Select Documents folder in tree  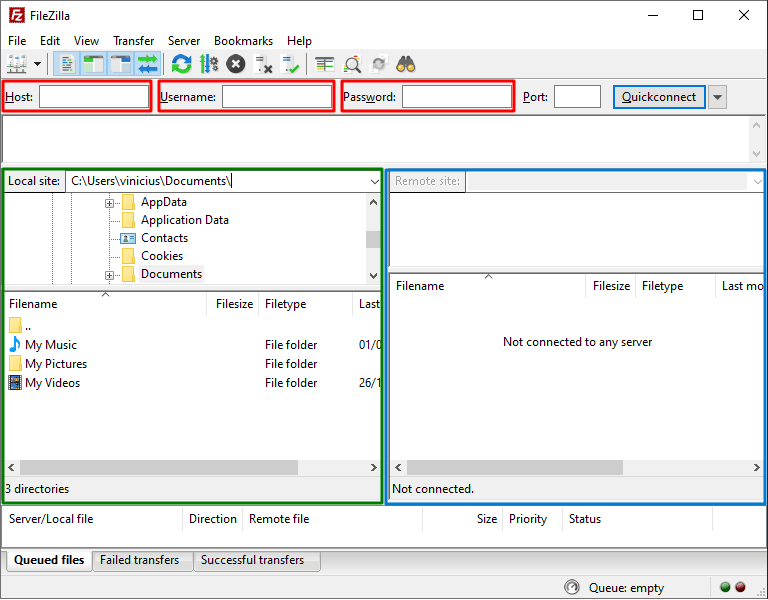(171, 274)
